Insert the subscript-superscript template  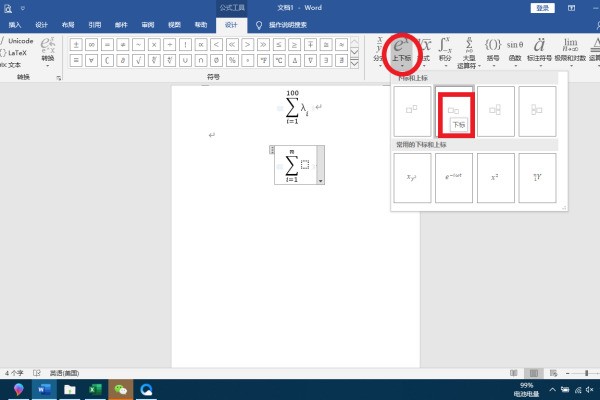pyautogui.click(x=496, y=110)
